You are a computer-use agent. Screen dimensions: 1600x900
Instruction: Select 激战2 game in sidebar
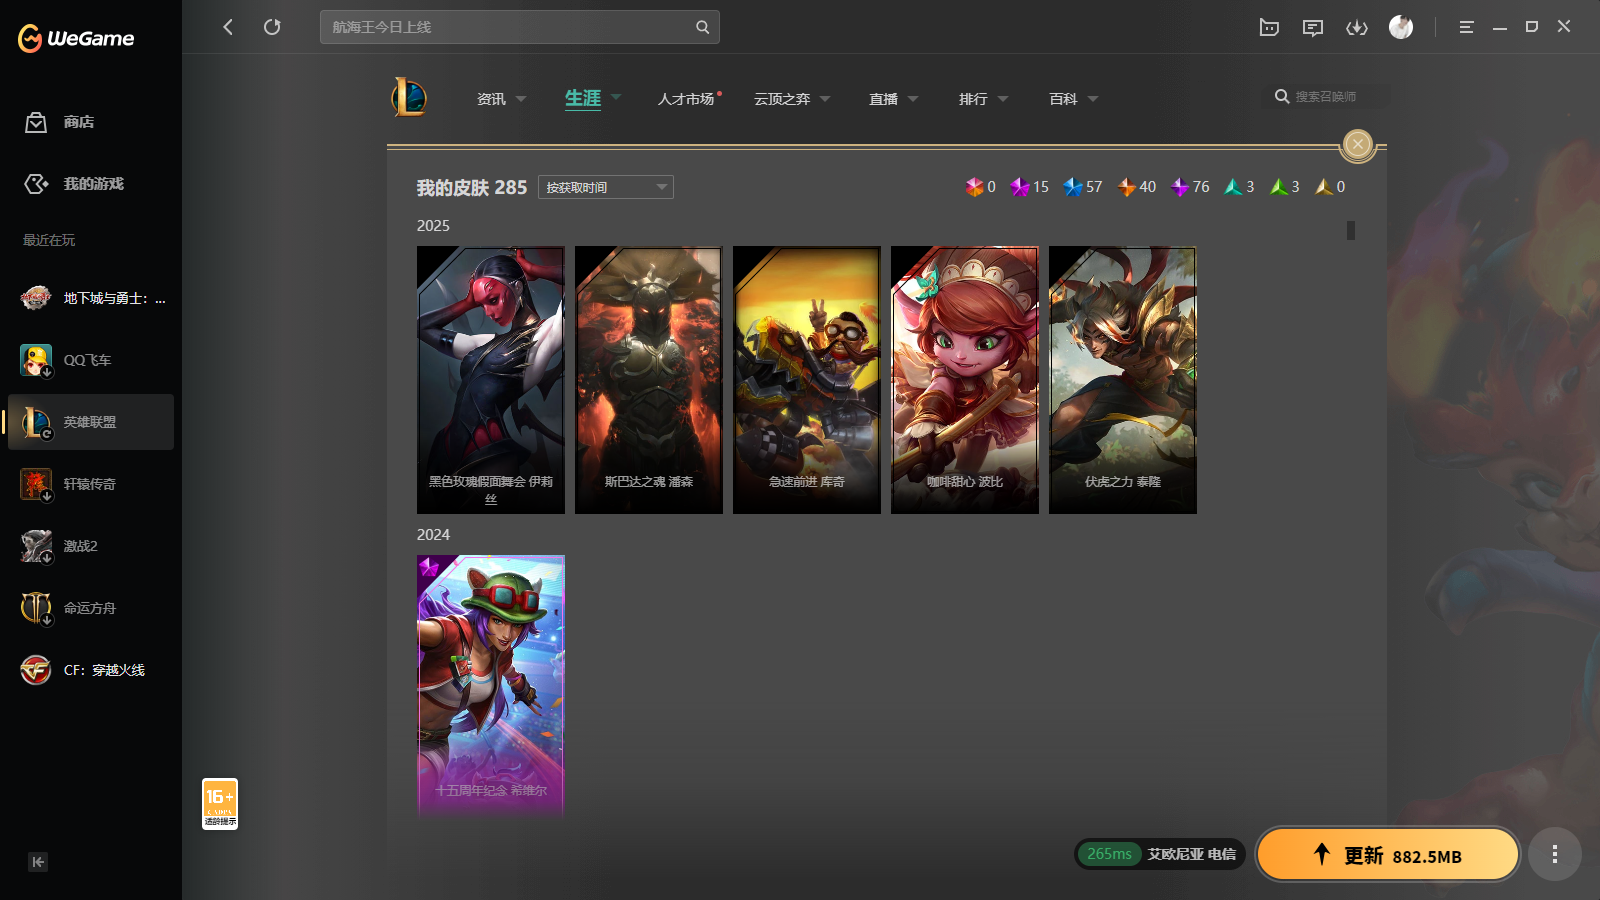click(90, 546)
